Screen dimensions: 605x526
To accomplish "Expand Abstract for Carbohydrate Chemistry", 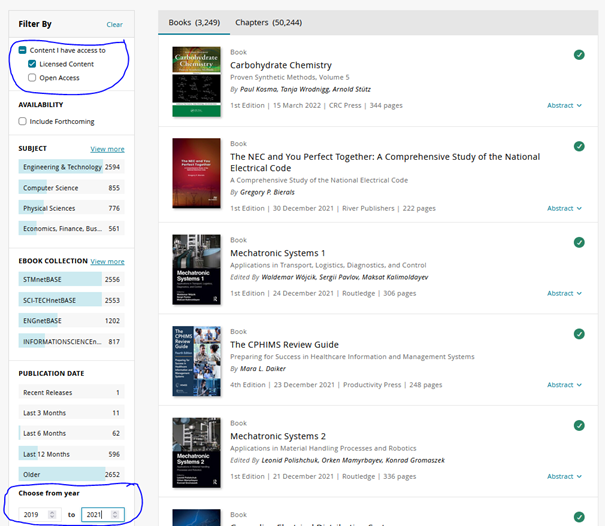I will (564, 105).
